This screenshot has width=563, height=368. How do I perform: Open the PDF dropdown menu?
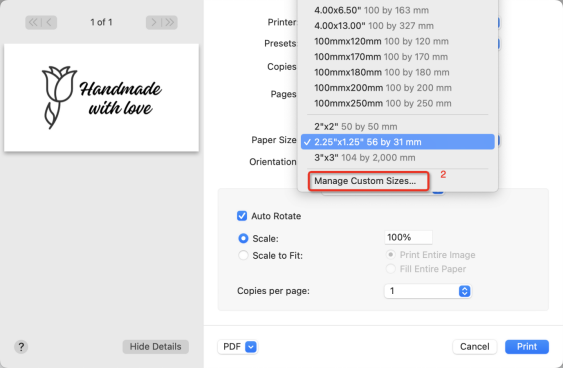(x=238, y=347)
